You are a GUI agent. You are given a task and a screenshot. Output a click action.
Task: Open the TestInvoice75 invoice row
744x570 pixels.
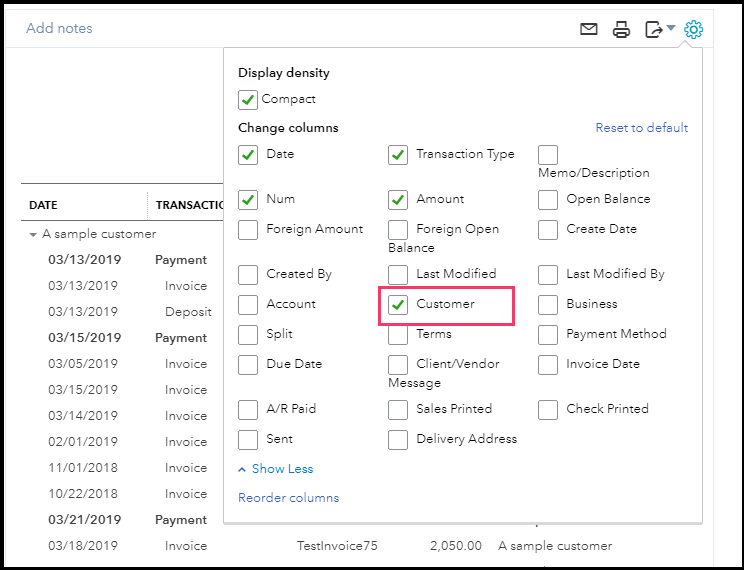(x=336, y=546)
